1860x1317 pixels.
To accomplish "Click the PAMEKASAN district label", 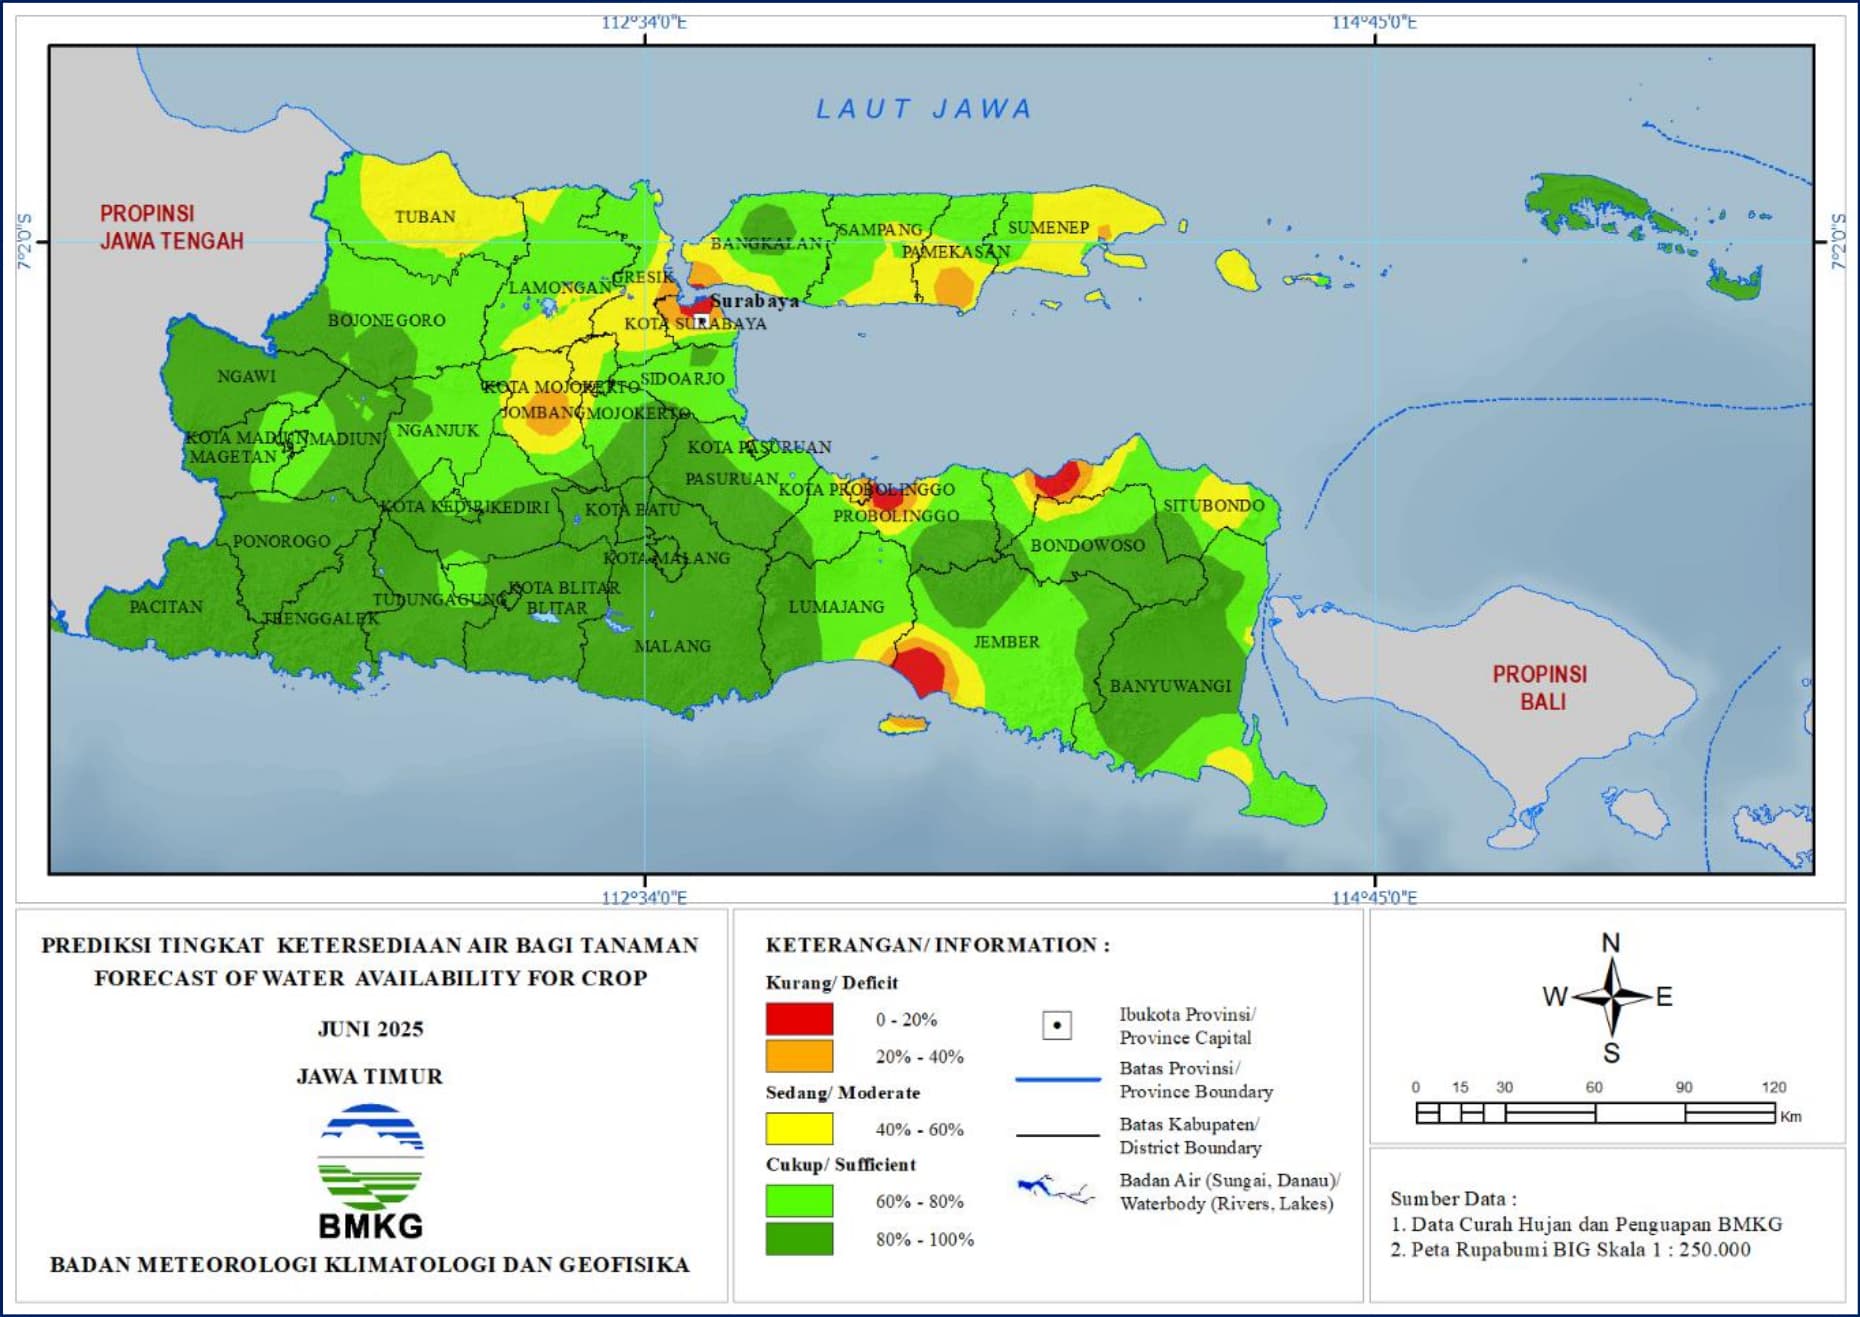I will coord(956,251).
